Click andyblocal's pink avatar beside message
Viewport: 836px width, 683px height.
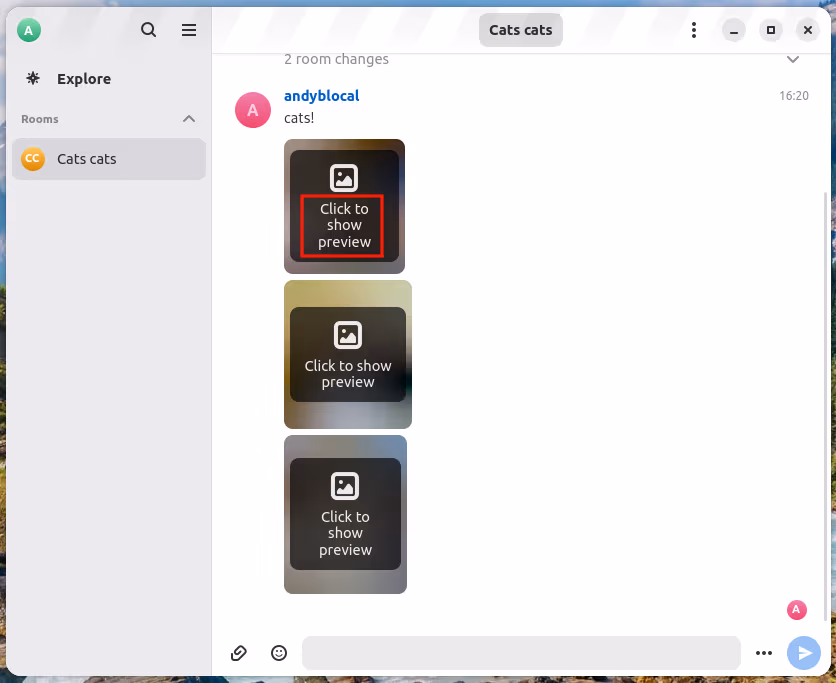pos(253,110)
